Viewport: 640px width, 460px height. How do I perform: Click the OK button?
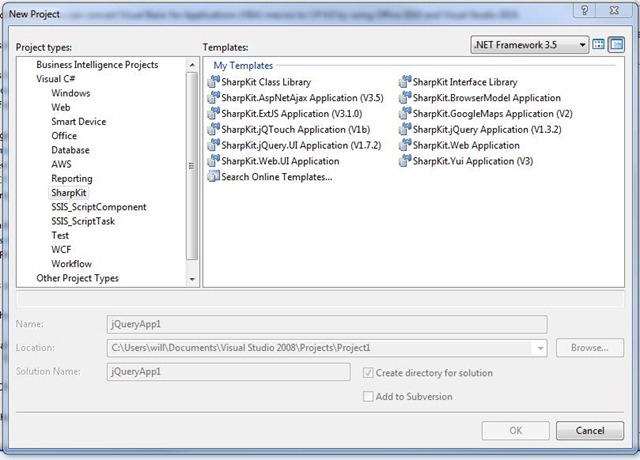click(x=516, y=431)
